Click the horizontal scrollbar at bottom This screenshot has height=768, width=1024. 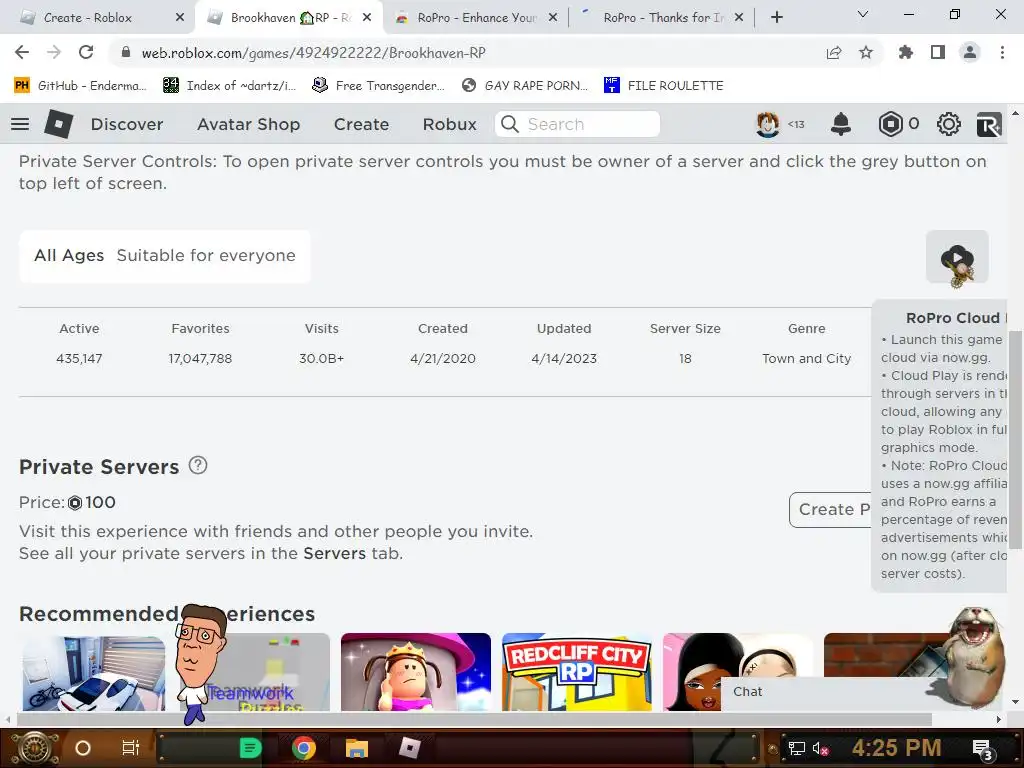point(473,719)
